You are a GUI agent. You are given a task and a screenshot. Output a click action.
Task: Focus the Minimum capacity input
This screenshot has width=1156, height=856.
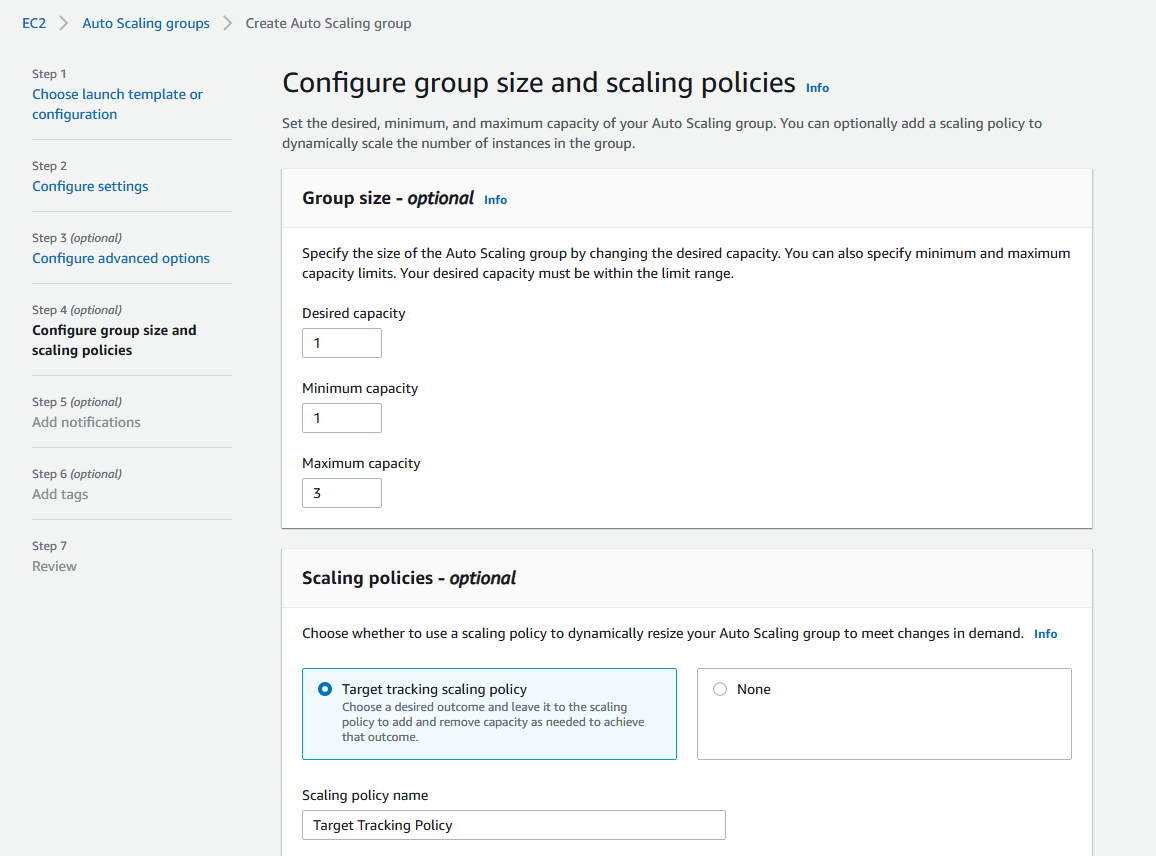[342, 418]
